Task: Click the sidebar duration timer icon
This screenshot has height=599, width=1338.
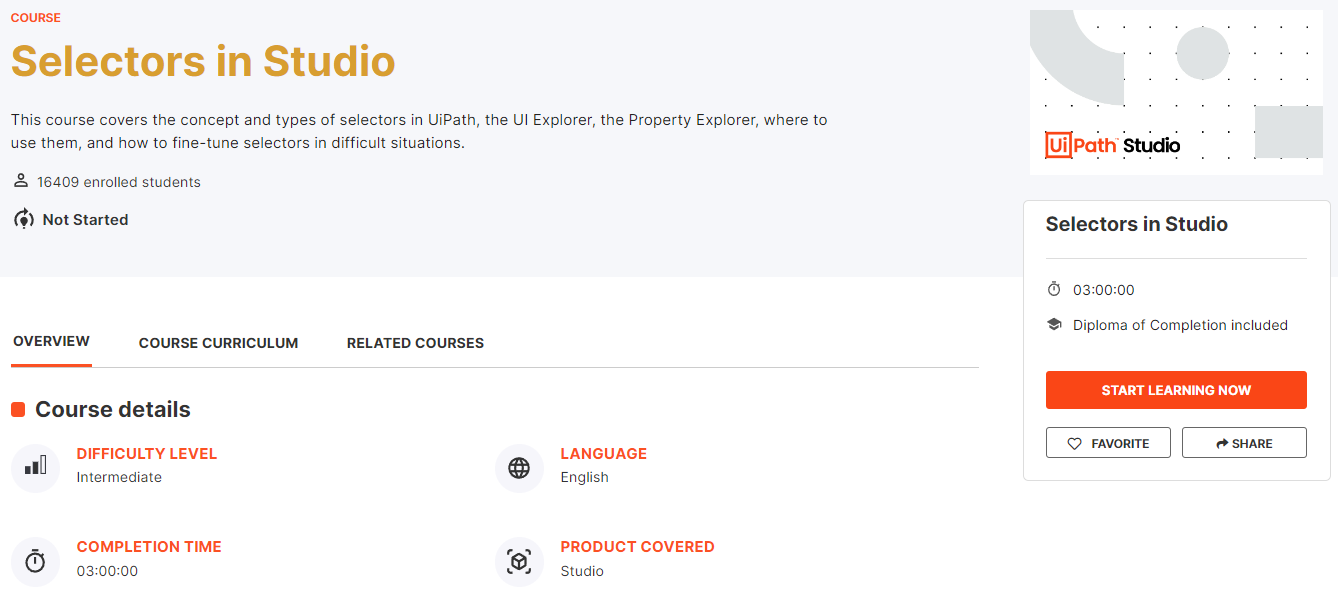Action: (x=1054, y=290)
